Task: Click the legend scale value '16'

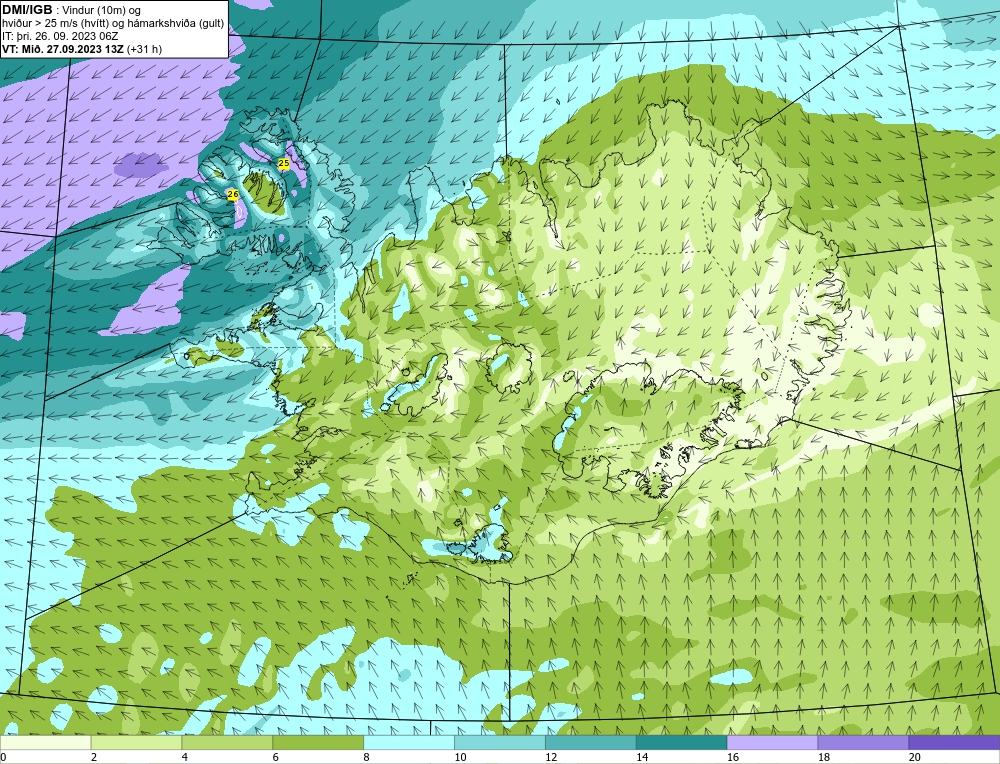Action: [733, 758]
